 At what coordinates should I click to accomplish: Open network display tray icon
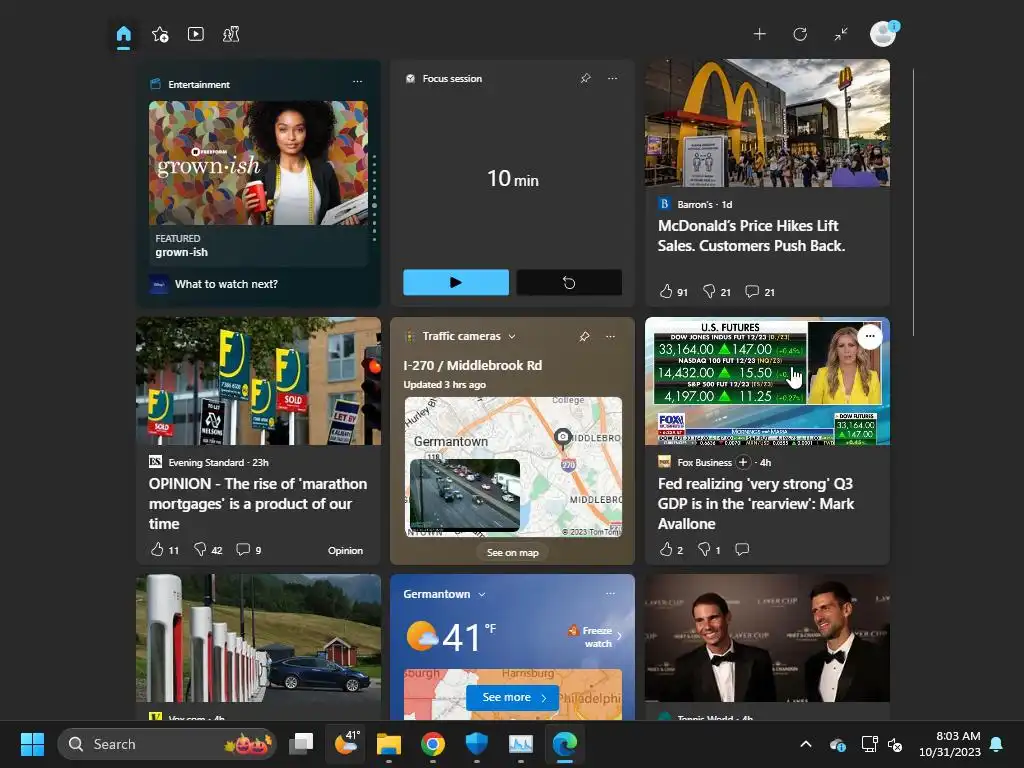[869, 744]
